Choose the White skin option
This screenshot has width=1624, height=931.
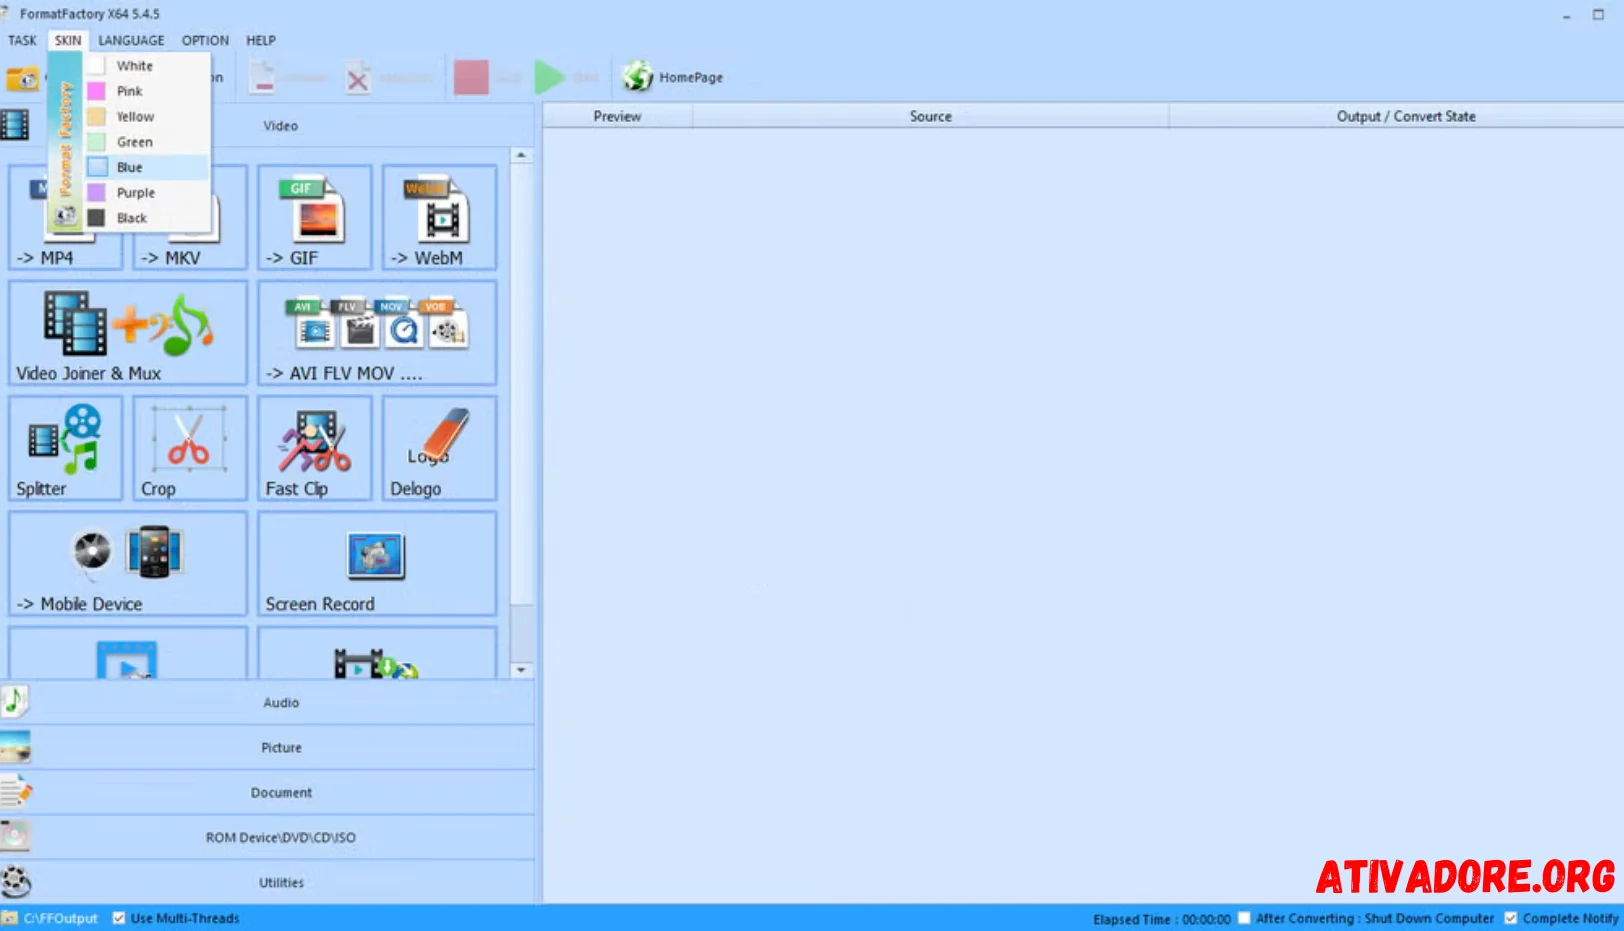pyautogui.click(x=147, y=66)
